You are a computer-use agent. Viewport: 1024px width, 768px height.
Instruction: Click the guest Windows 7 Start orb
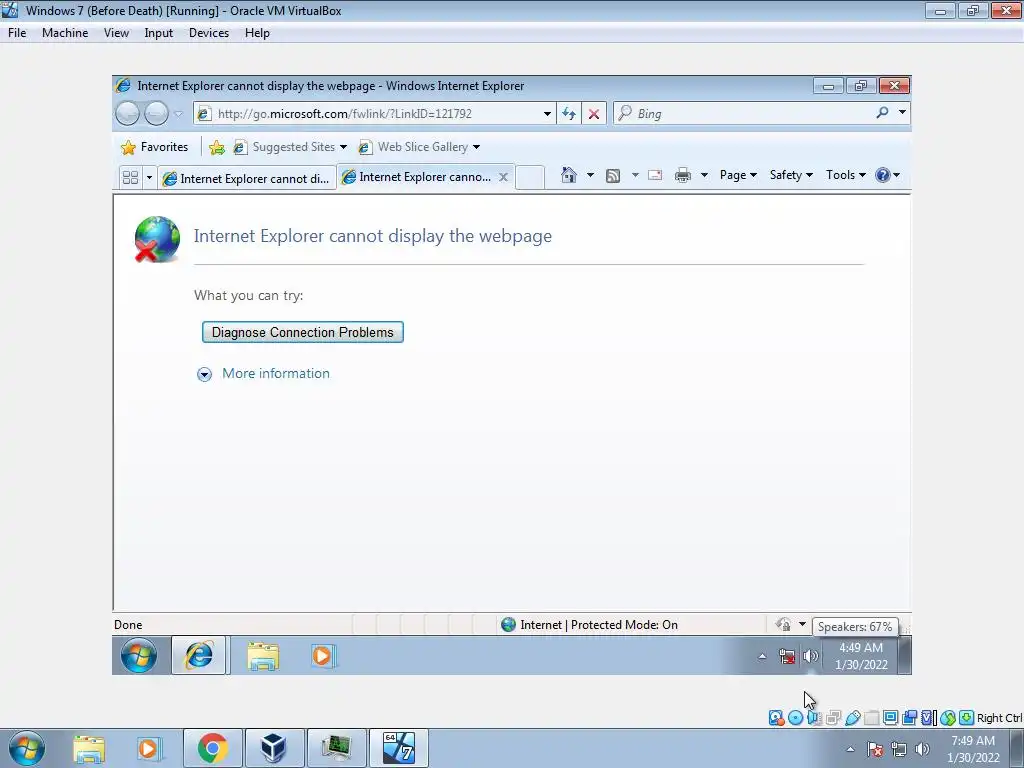click(139, 655)
